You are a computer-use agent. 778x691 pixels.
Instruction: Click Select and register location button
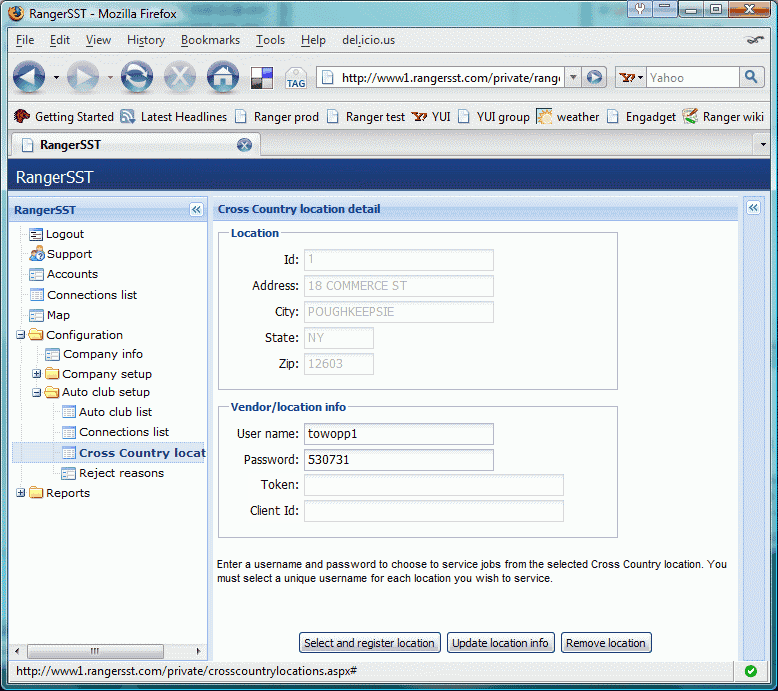[369, 643]
